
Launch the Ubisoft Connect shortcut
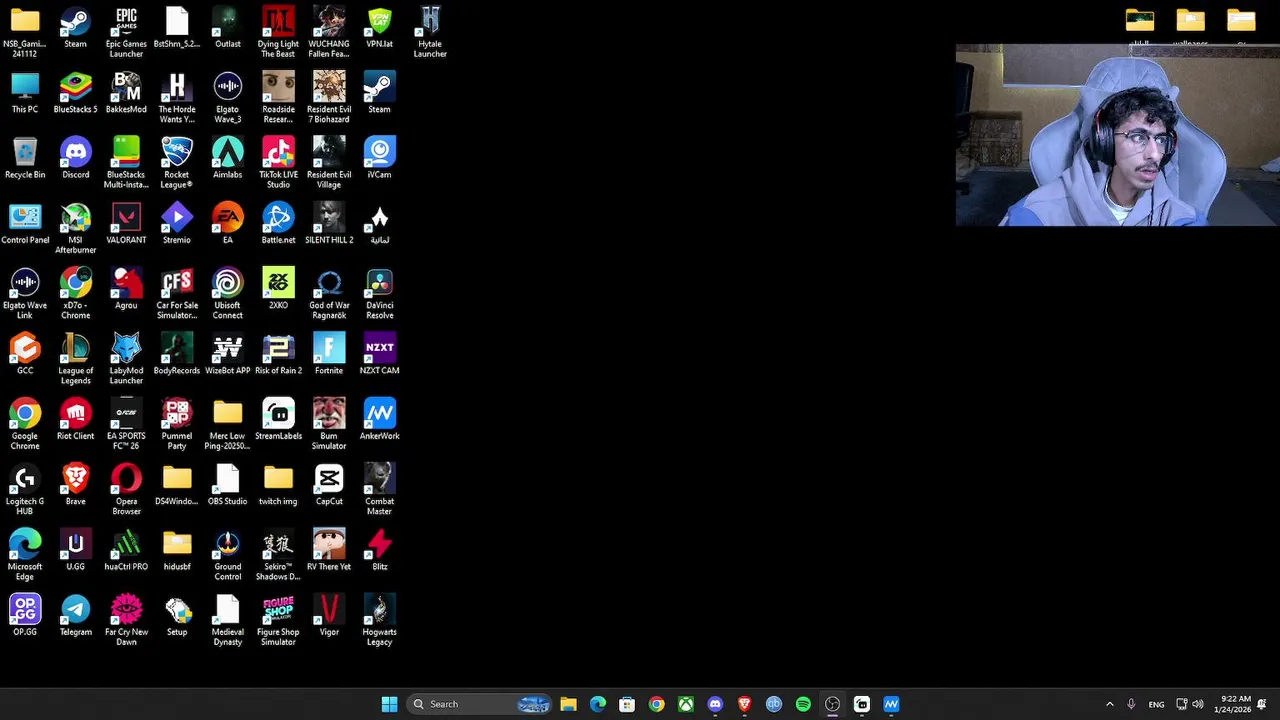pyautogui.click(x=227, y=294)
